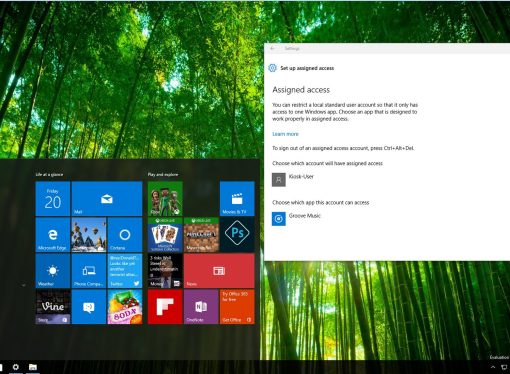Open File Explorer from the taskbar
The image size is (510, 374).
coord(33,367)
